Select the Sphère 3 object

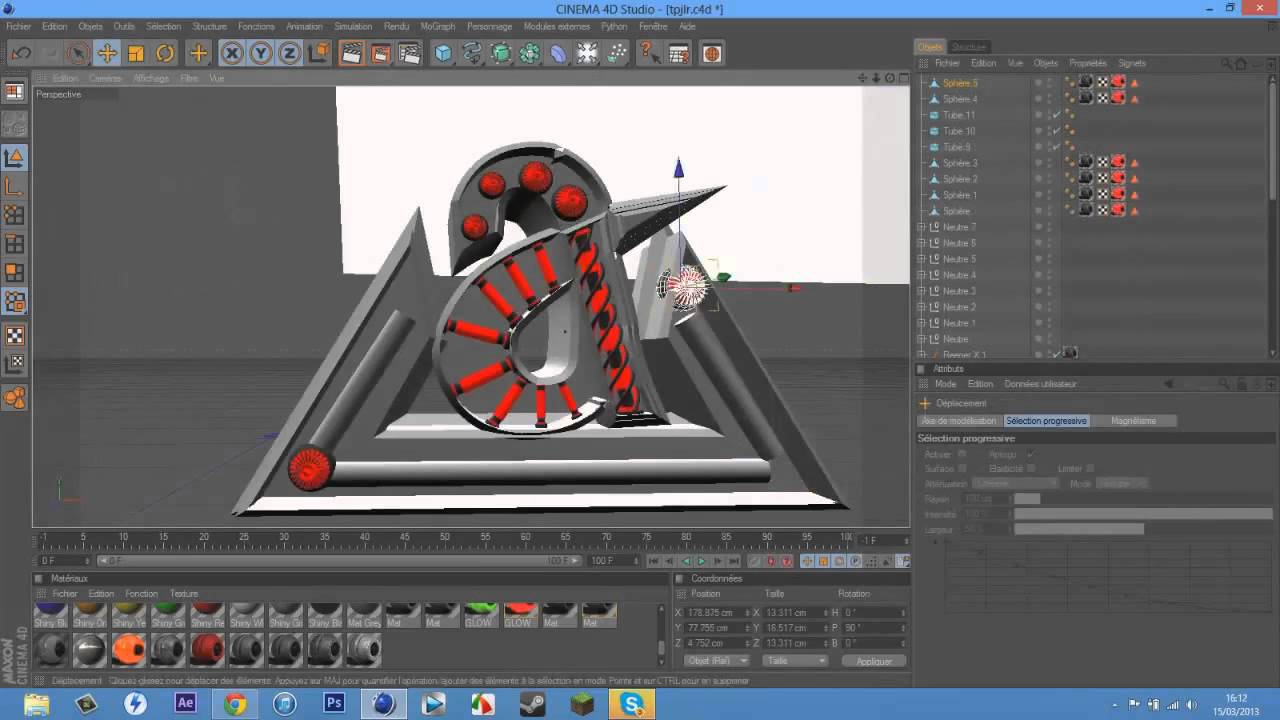tap(960, 163)
